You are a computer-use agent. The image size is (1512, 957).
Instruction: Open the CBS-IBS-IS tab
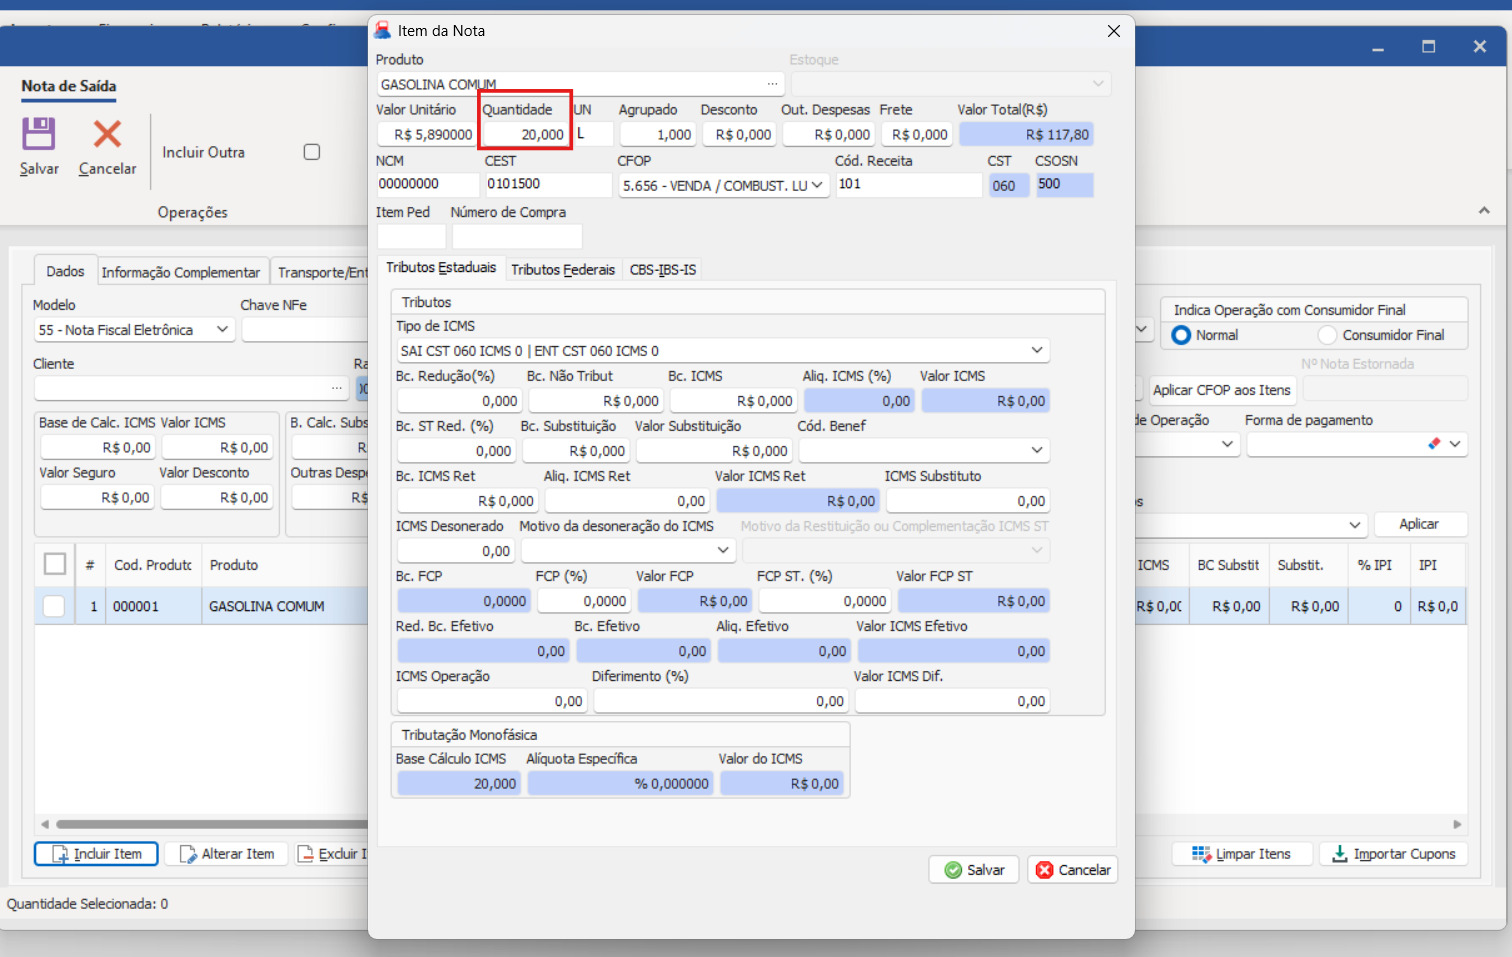pos(662,270)
